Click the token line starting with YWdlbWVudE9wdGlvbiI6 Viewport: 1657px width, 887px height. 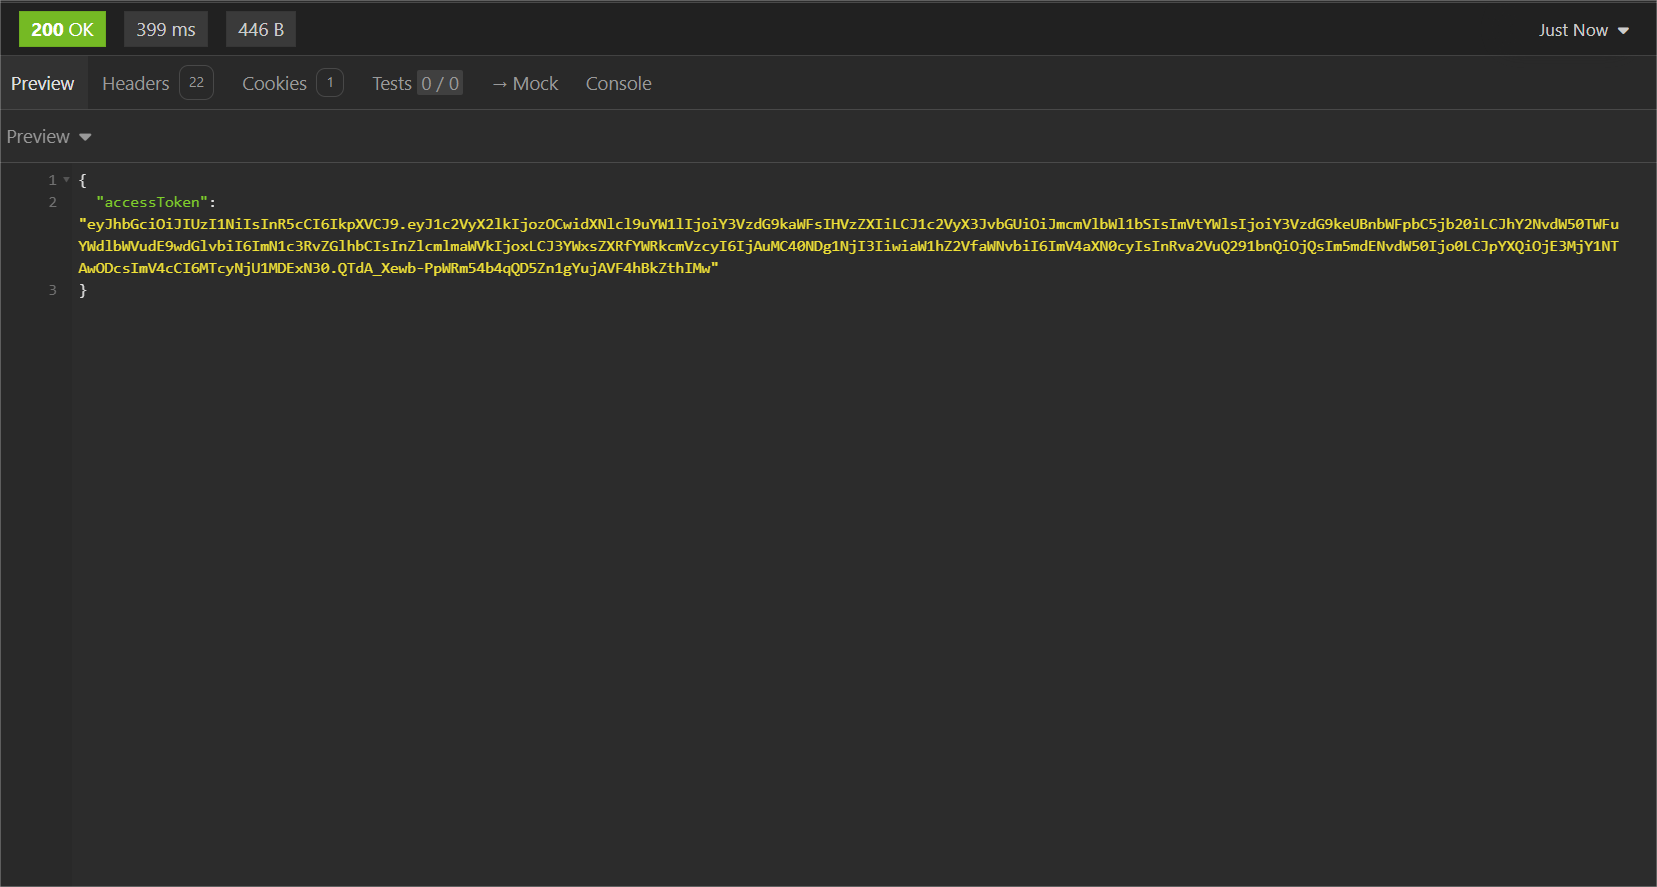(848, 246)
